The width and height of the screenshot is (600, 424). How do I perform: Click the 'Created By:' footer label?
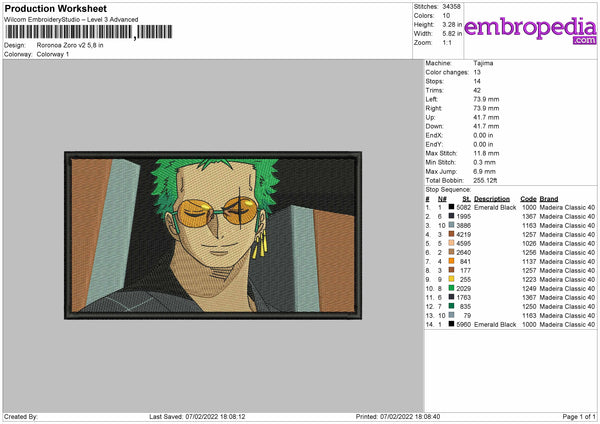pyautogui.click(x=21, y=417)
